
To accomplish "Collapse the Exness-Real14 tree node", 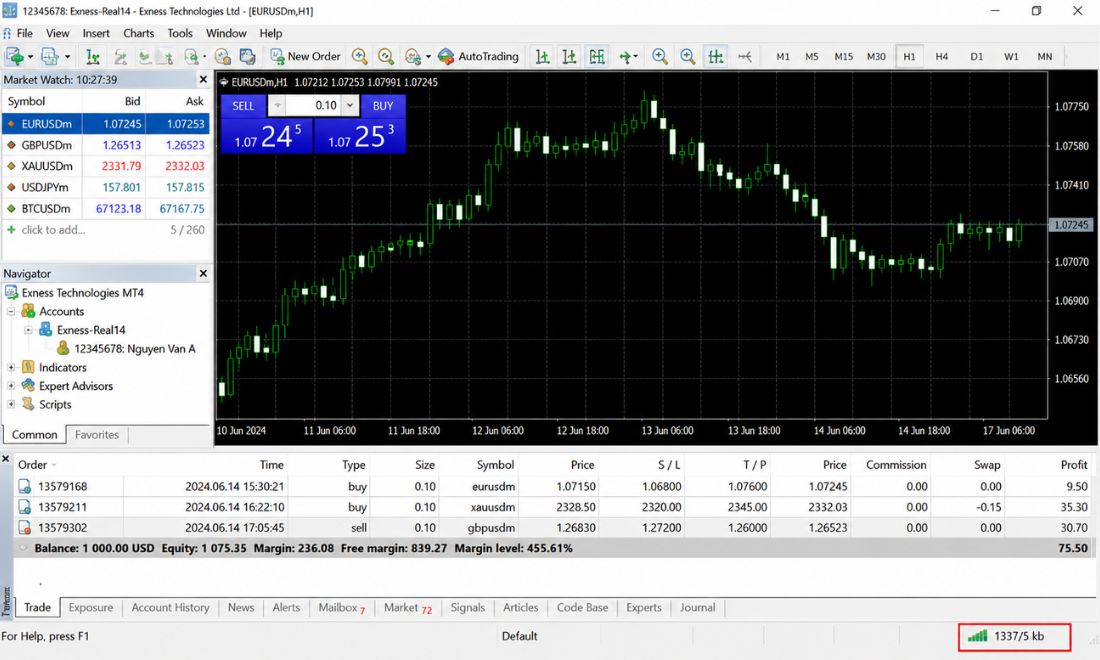I will point(28,330).
